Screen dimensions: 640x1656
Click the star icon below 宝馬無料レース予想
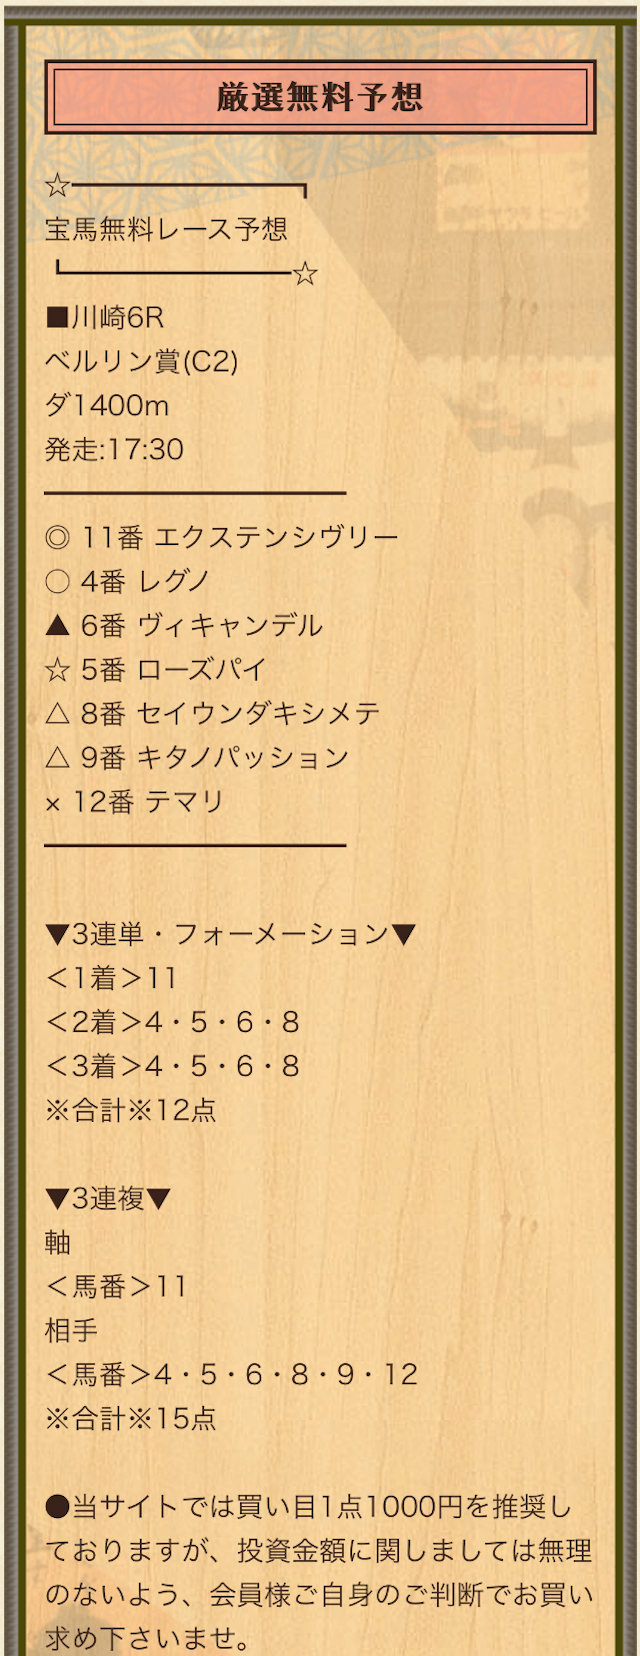(x=305, y=274)
